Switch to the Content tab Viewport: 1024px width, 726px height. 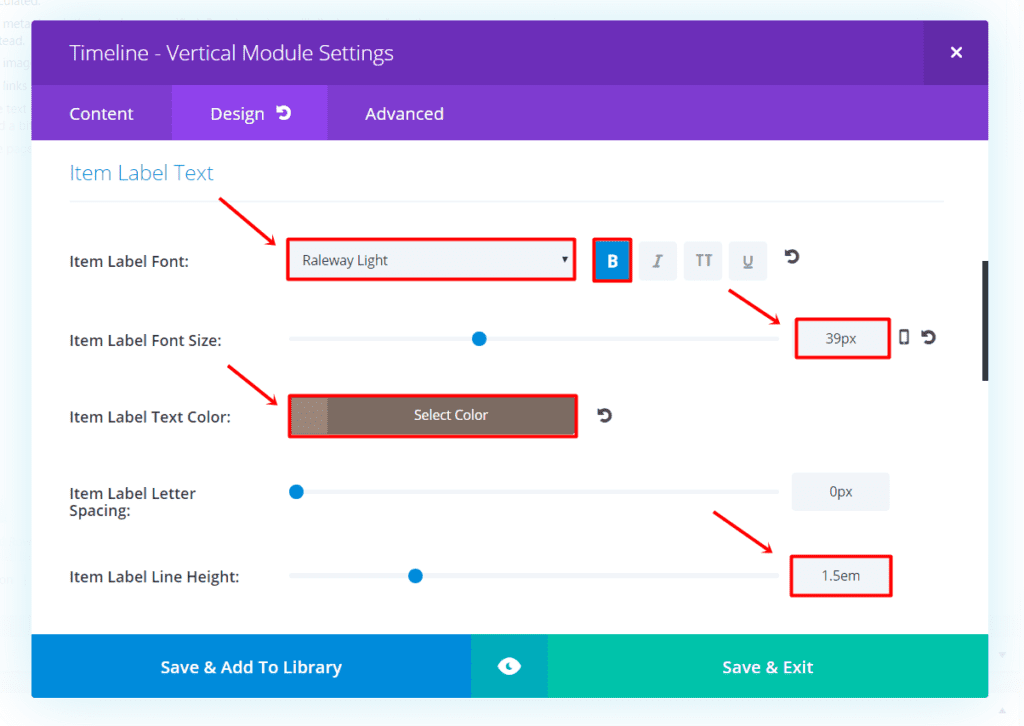coord(101,113)
